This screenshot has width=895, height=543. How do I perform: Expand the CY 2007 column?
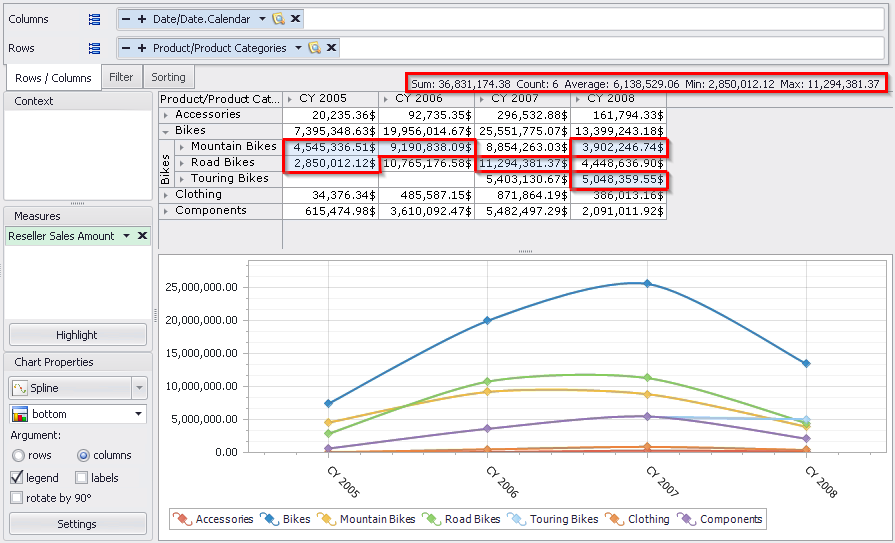[482, 99]
